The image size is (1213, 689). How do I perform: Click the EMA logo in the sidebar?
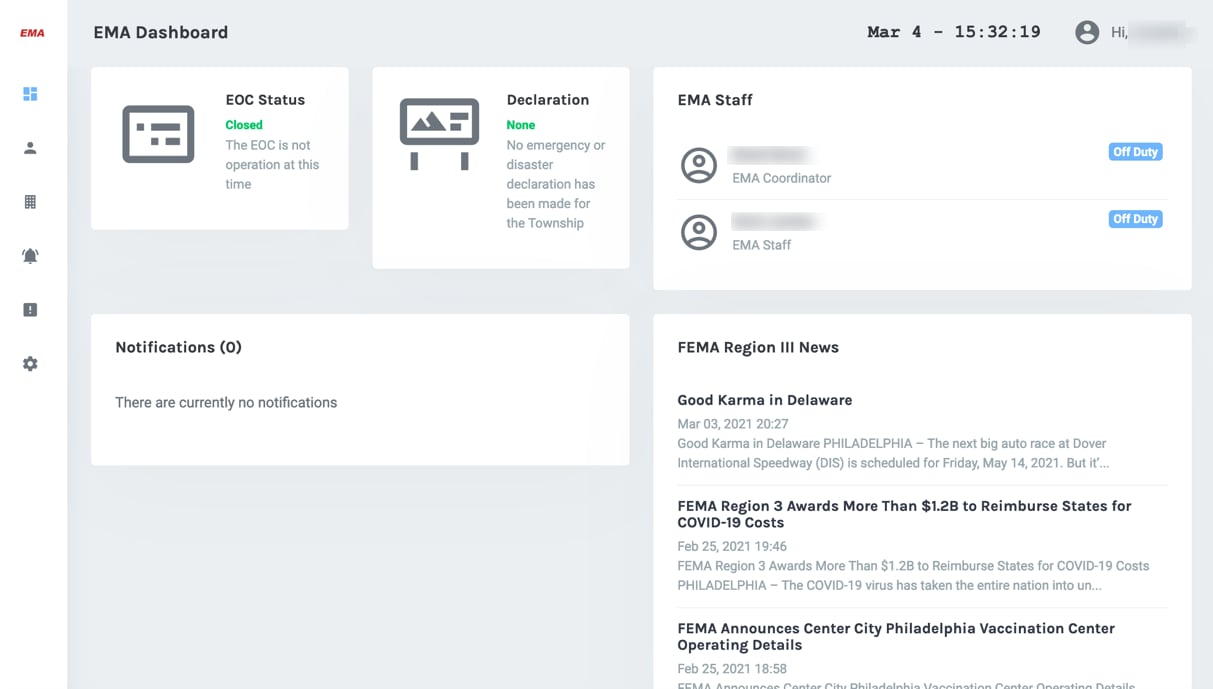point(32,33)
